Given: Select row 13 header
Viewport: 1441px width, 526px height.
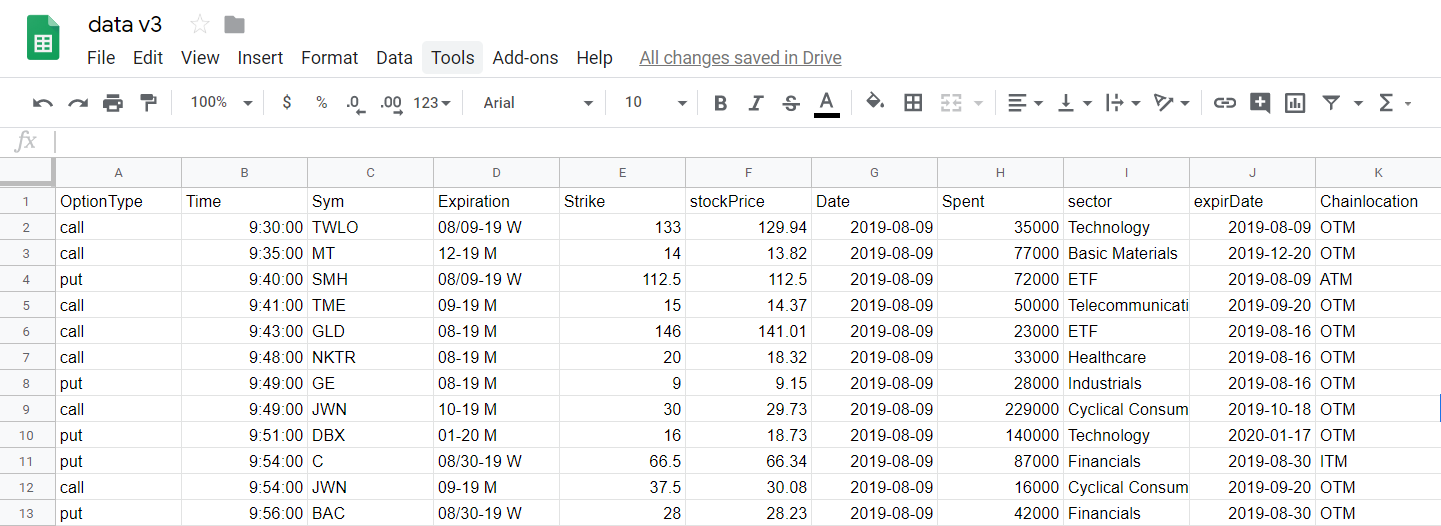Looking at the screenshot, I should click(x=27, y=513).
